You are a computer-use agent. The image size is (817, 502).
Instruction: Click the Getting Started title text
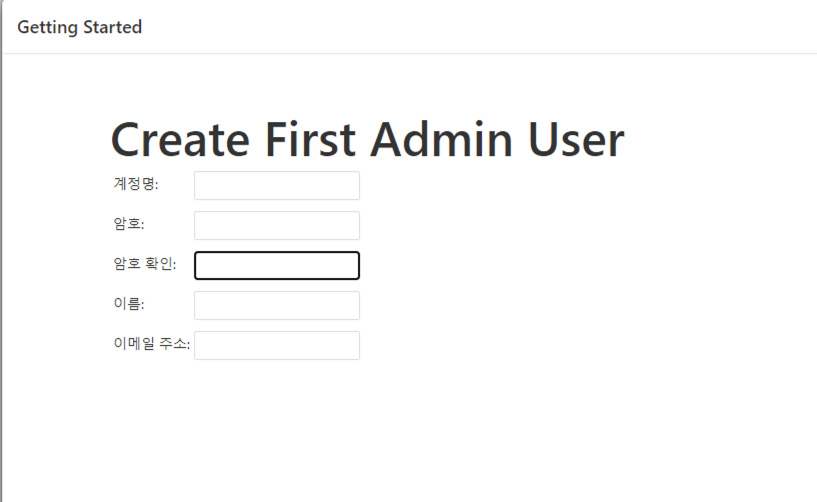click(79, 27)
